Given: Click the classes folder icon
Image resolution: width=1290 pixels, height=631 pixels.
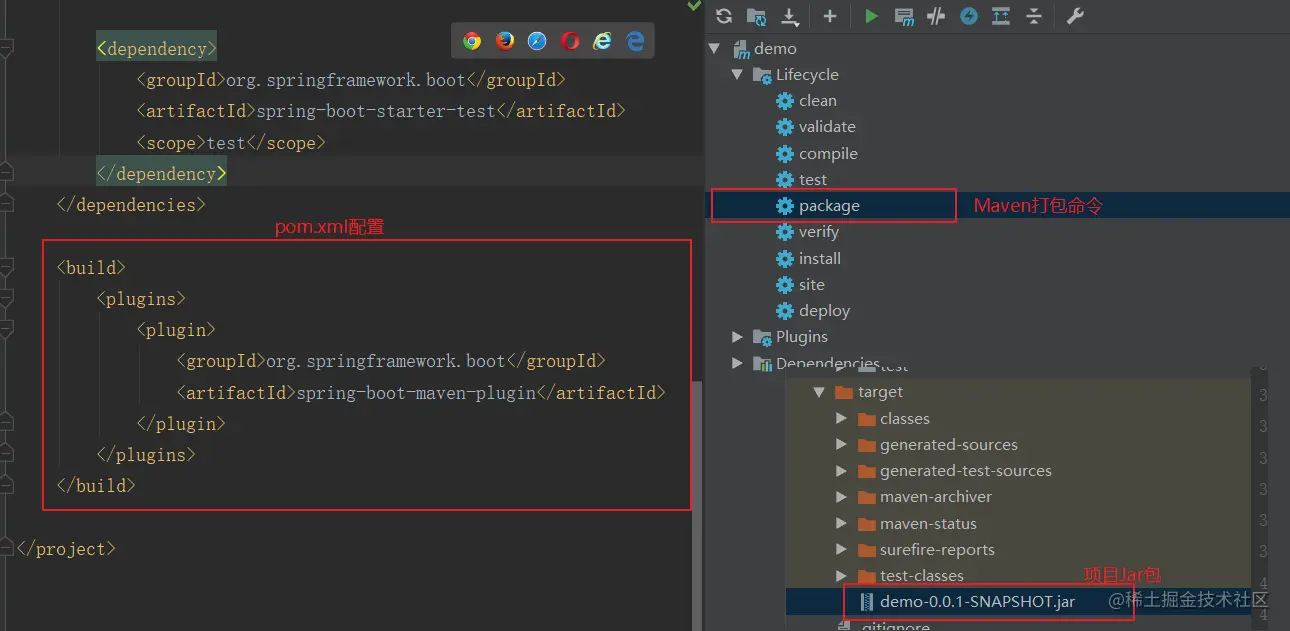Looking at the screenshot, I should tap(867, 418).
